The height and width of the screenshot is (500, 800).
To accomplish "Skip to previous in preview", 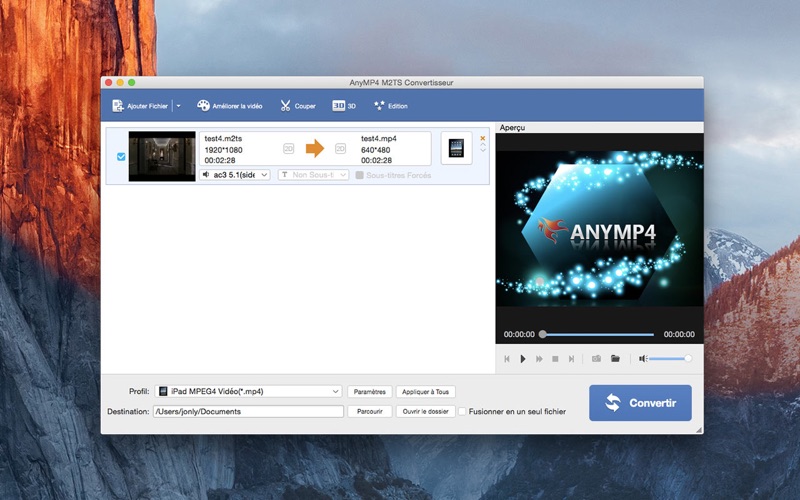I will 507,359.
